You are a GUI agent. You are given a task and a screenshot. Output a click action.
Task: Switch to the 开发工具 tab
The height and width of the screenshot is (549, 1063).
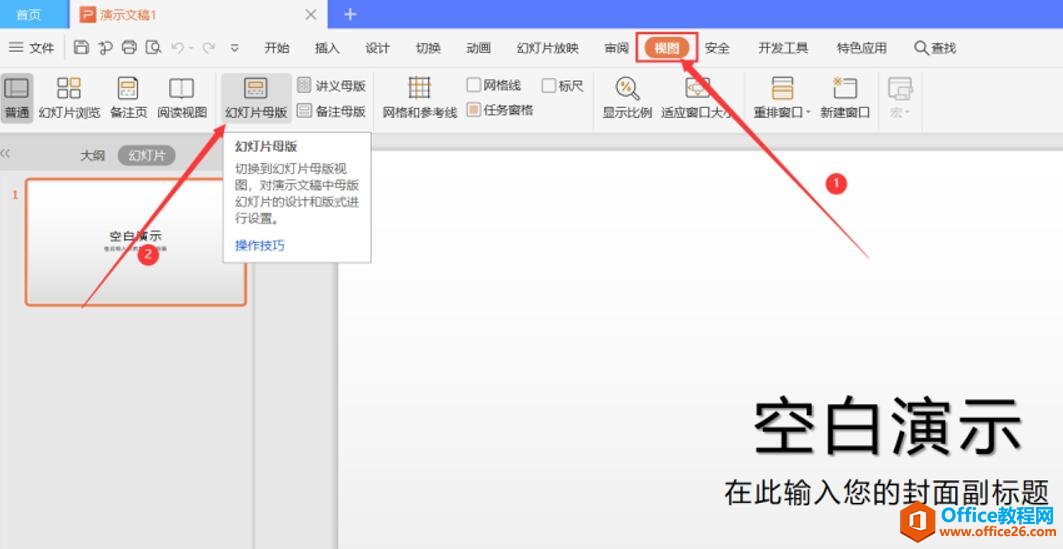click(783, 47)
